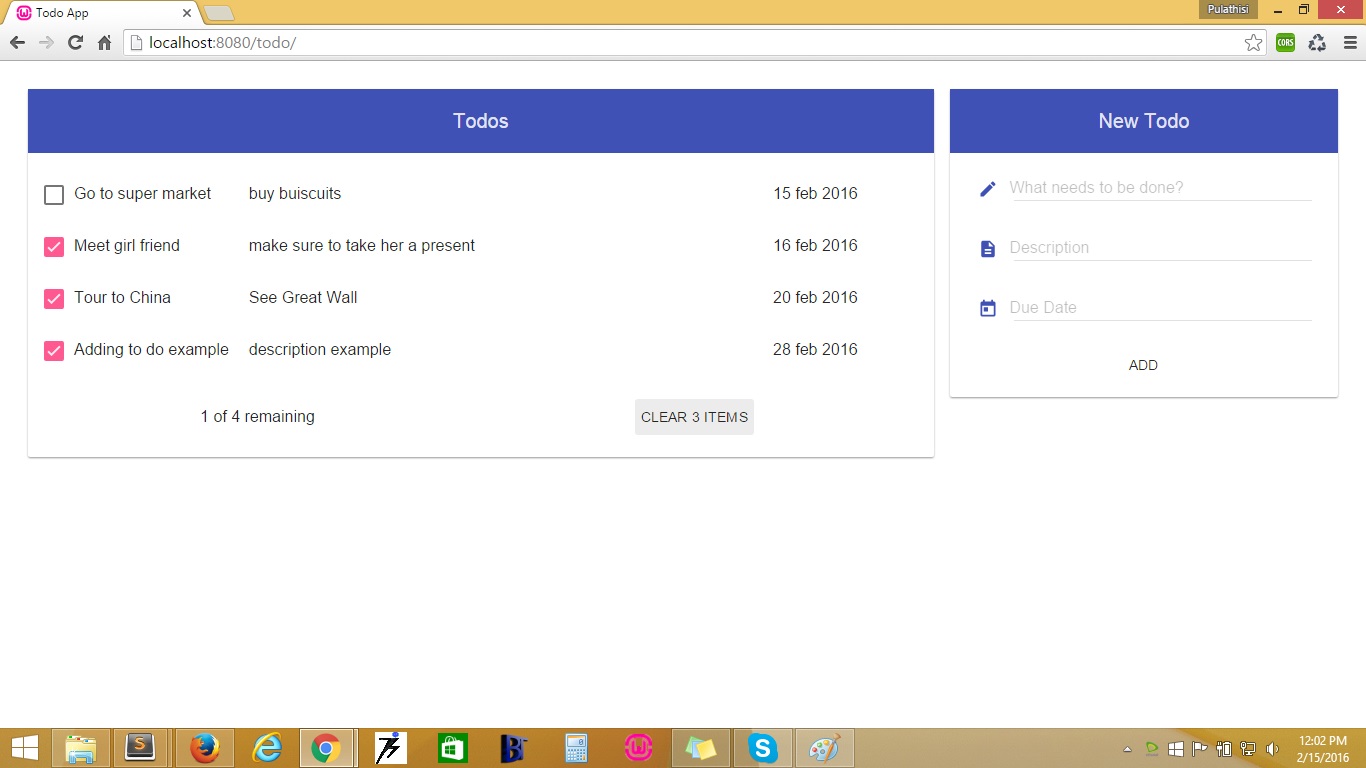This screenshot has height=768, width=1366.
Task: Open Skype from the taskbar
Action: [763, 748]
